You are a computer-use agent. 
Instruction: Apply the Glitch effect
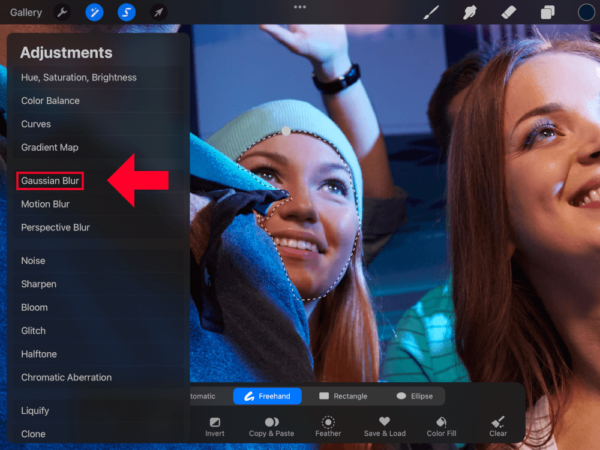(98, 331)
